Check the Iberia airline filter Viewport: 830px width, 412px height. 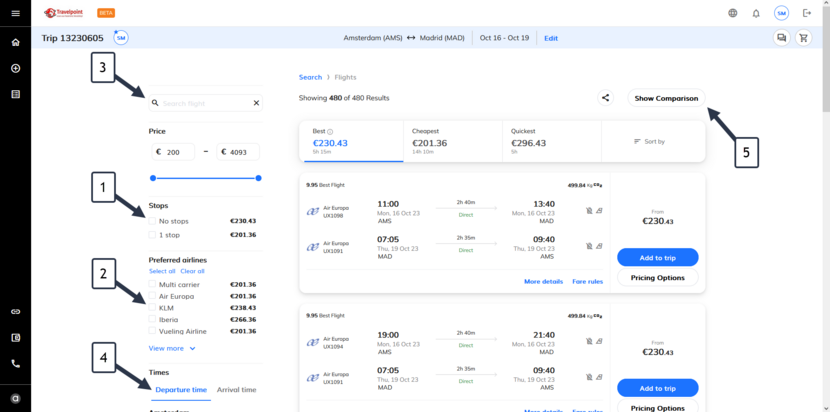coord(152,319)
